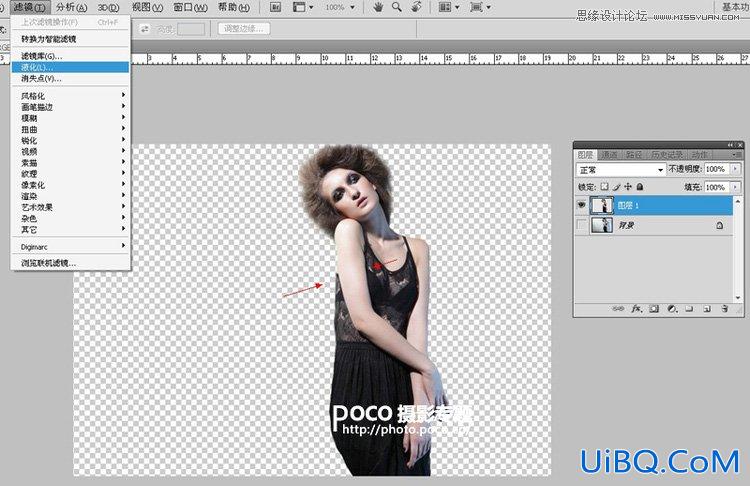Open the 分析 (Analysis) menu
The width and height of the screenshot is (750, 486).
(71, 7)
